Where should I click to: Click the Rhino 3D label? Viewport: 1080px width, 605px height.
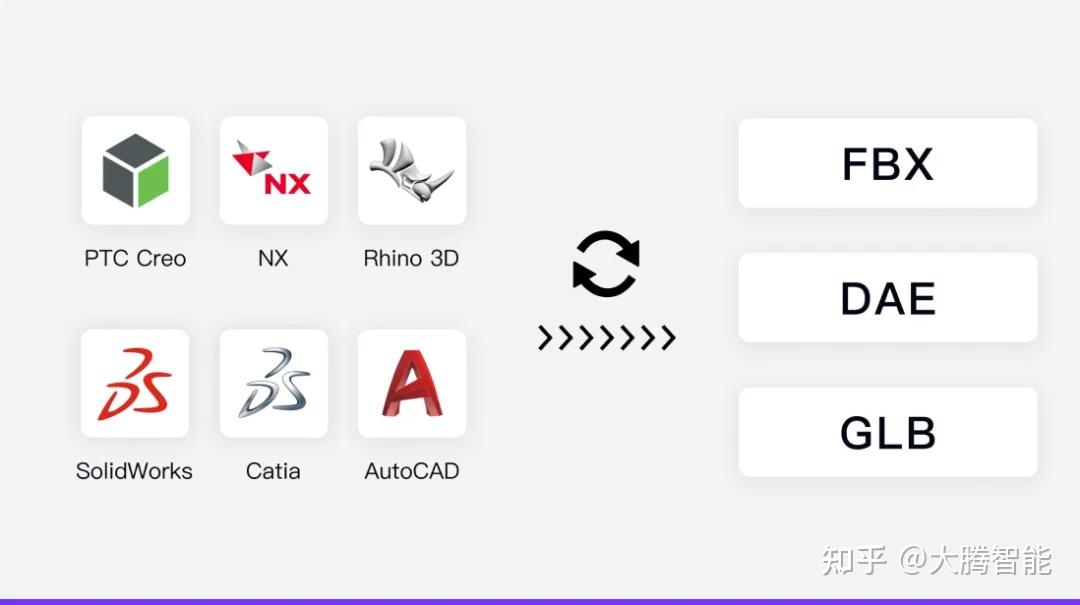pyautogui.click(x=411, y=258)
